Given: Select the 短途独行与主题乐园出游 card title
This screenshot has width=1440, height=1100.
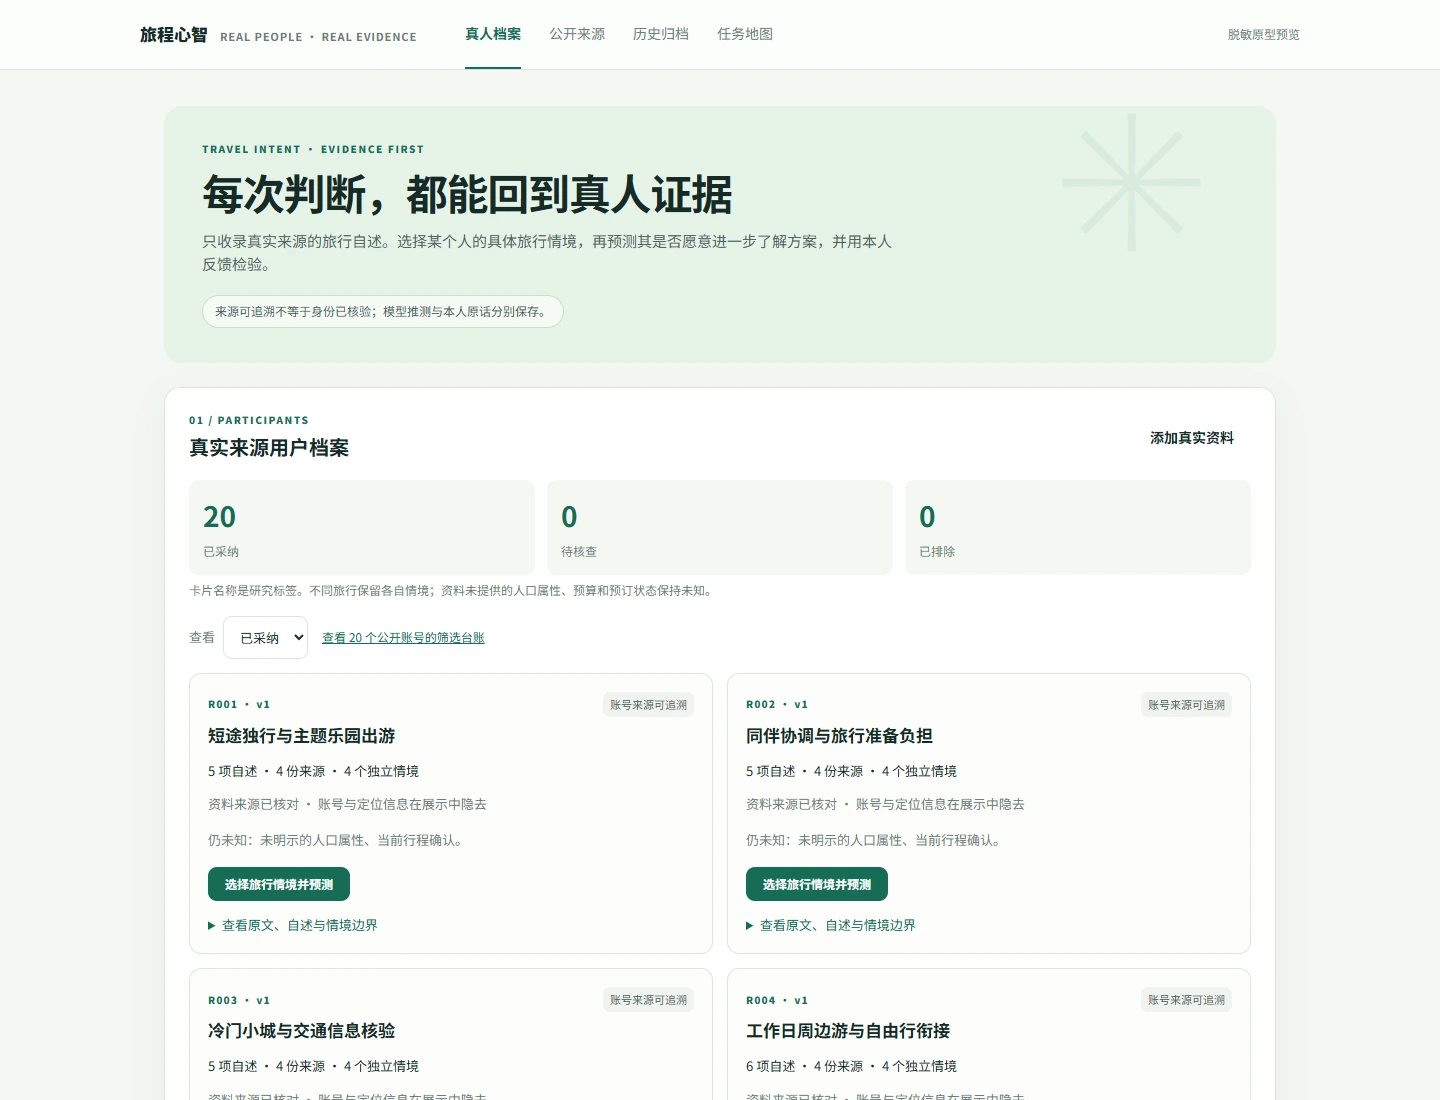Looking at the screenshot, I should pos(302,736).
